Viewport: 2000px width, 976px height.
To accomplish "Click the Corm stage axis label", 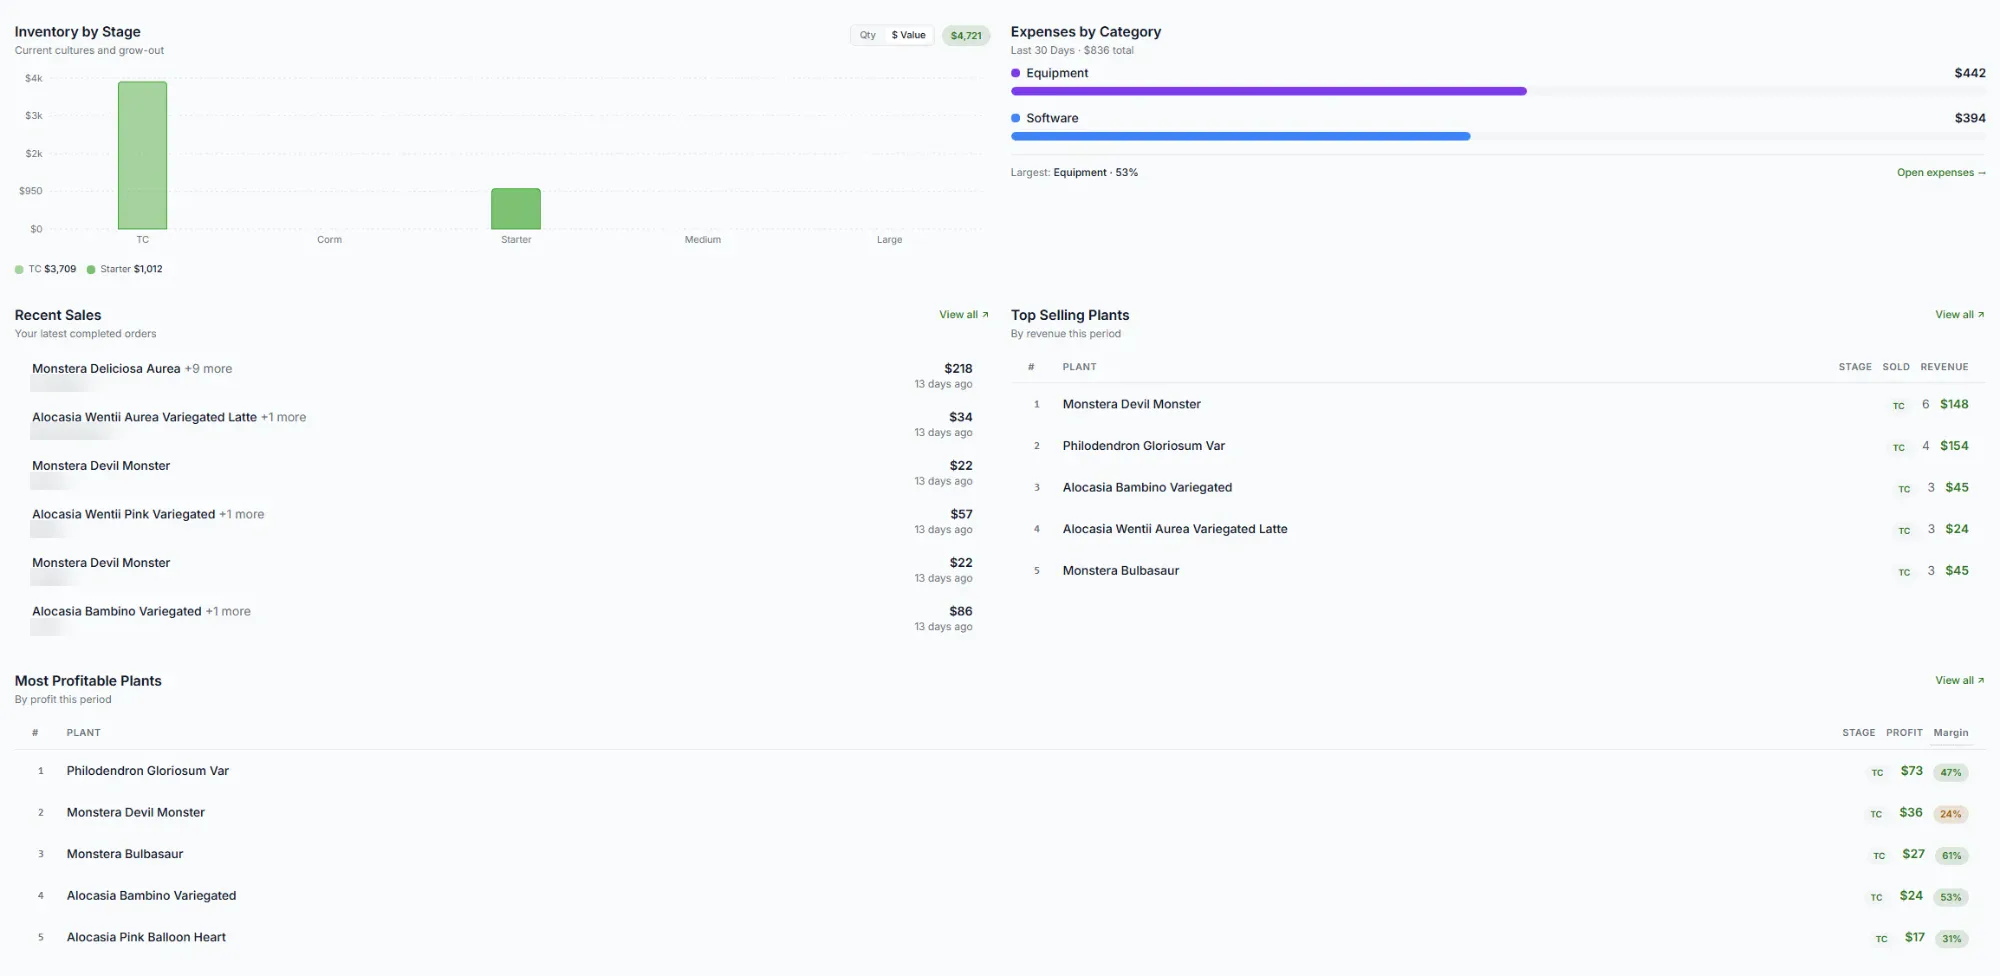I will point(329,240).
